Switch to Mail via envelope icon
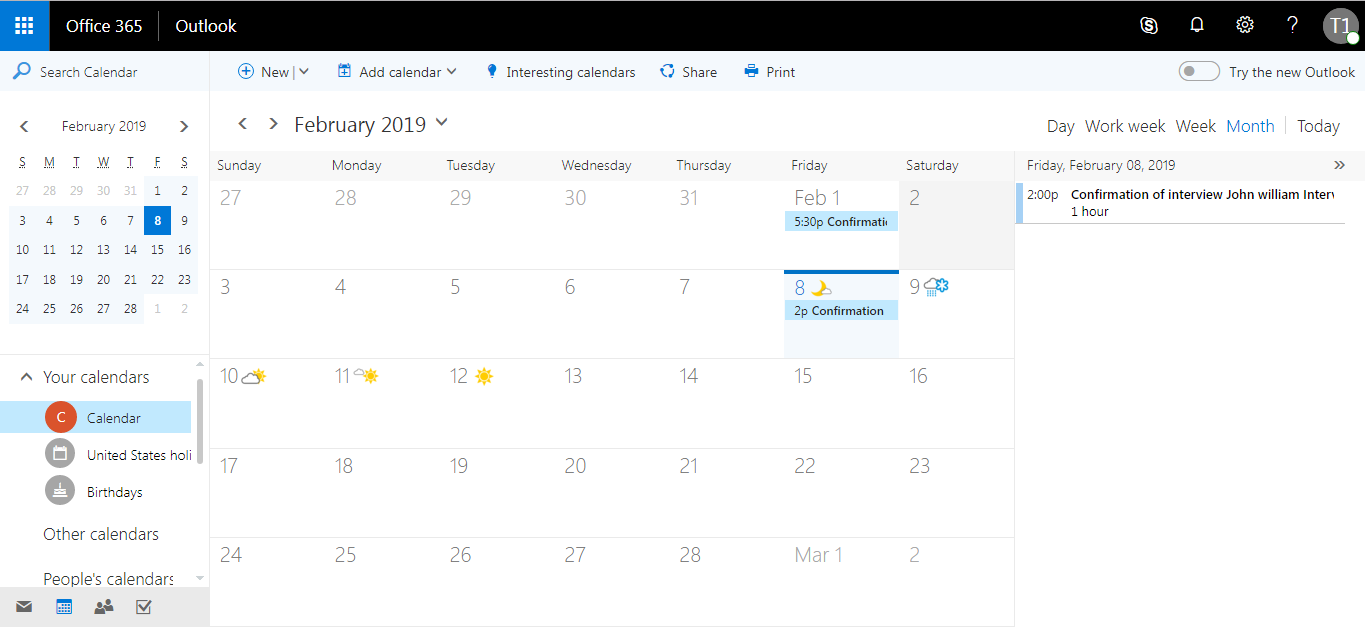1367x627 pixels. (24, 606)
